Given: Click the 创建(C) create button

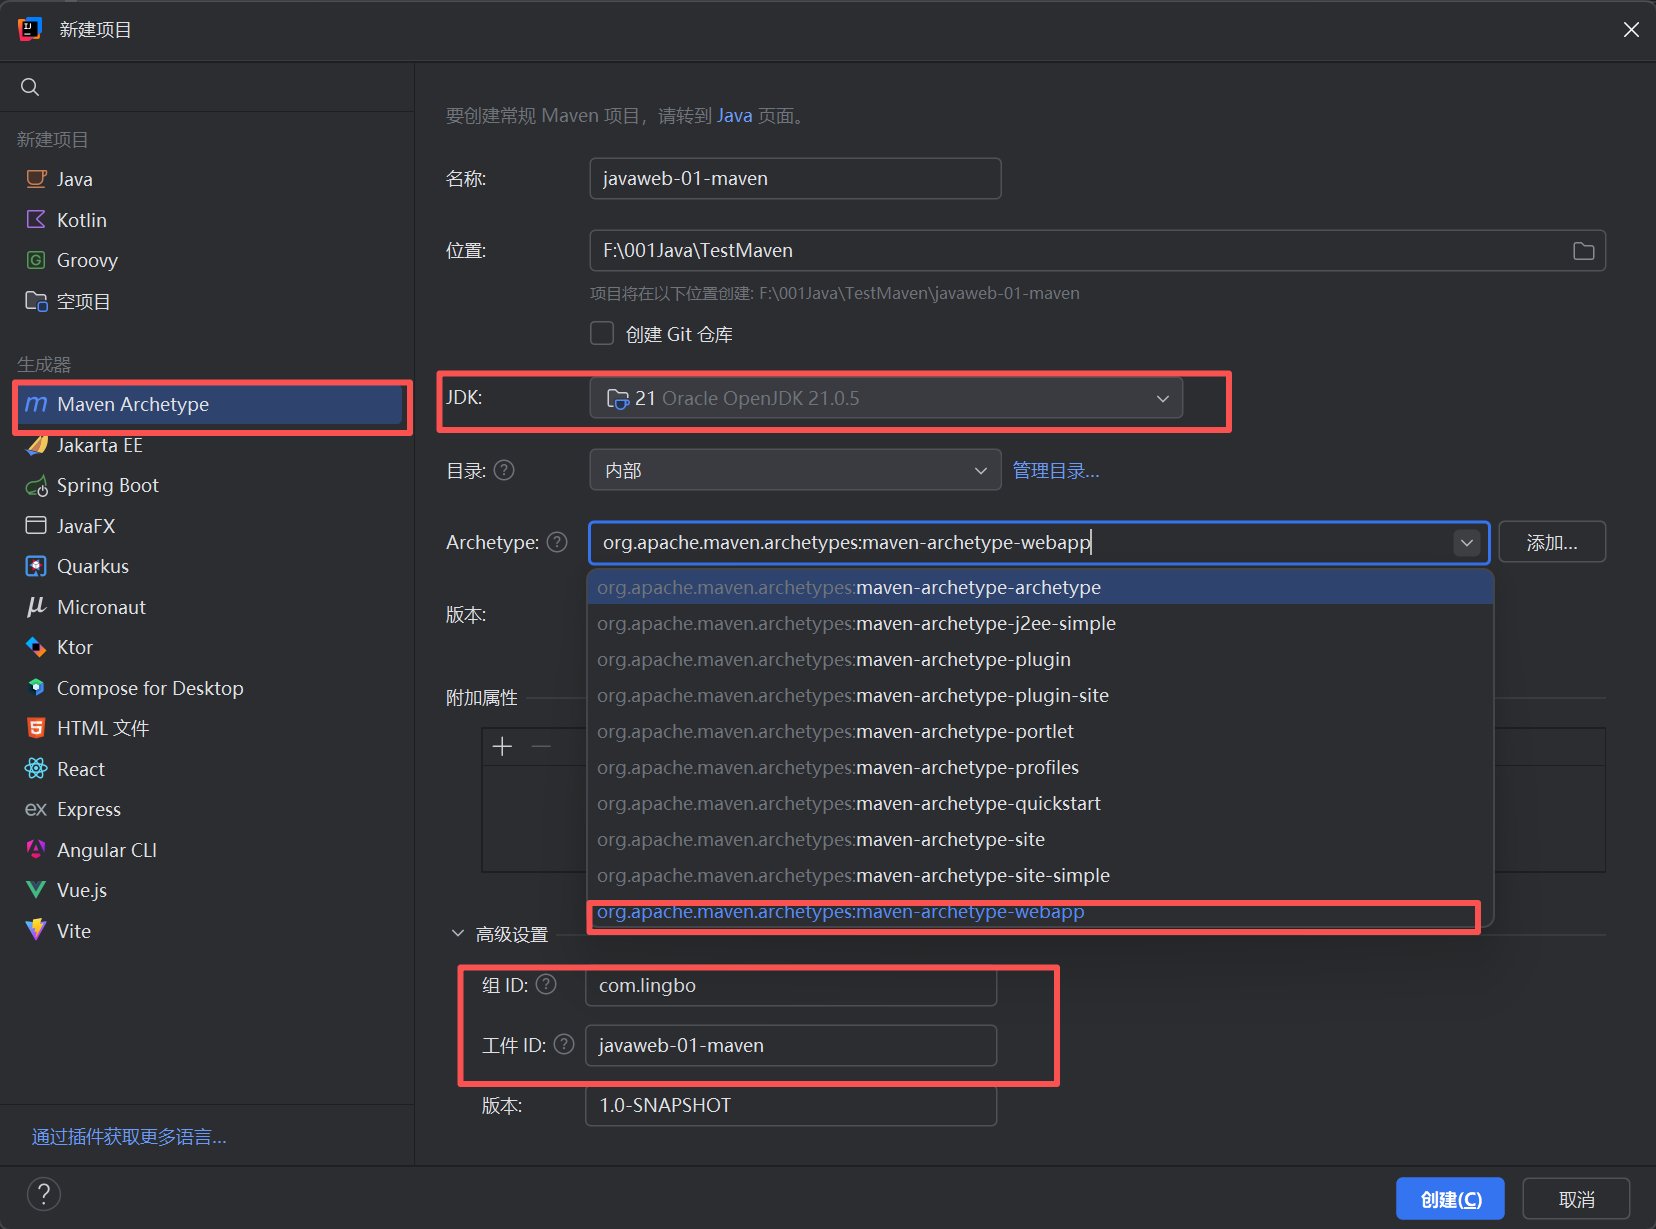Looking at the screenshot, I should pos(1450,1199).
